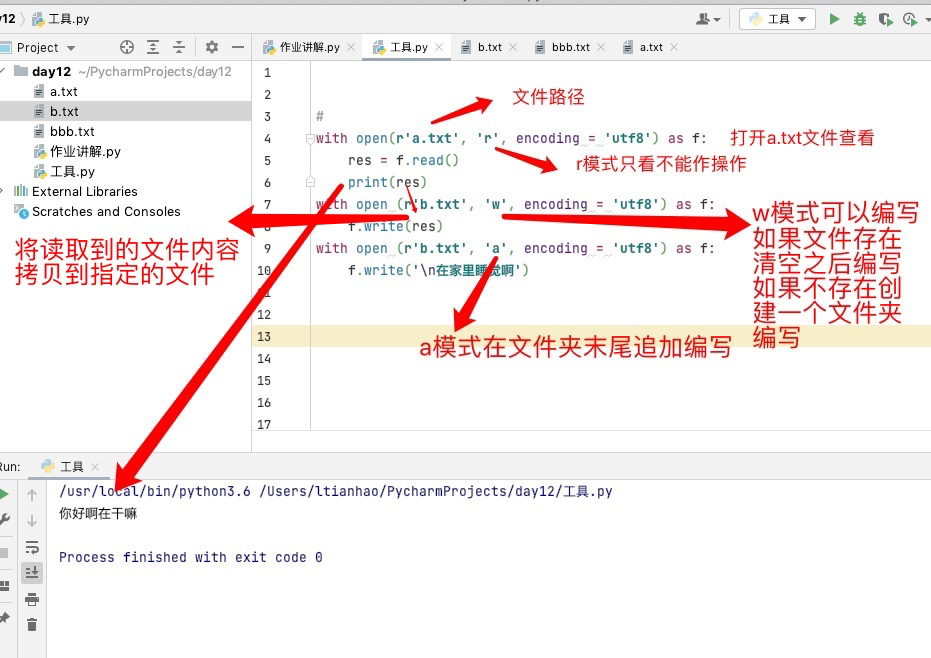931x658 pixels.
Task: Toggle scroll to end in Run console
Action: [32, 572]
